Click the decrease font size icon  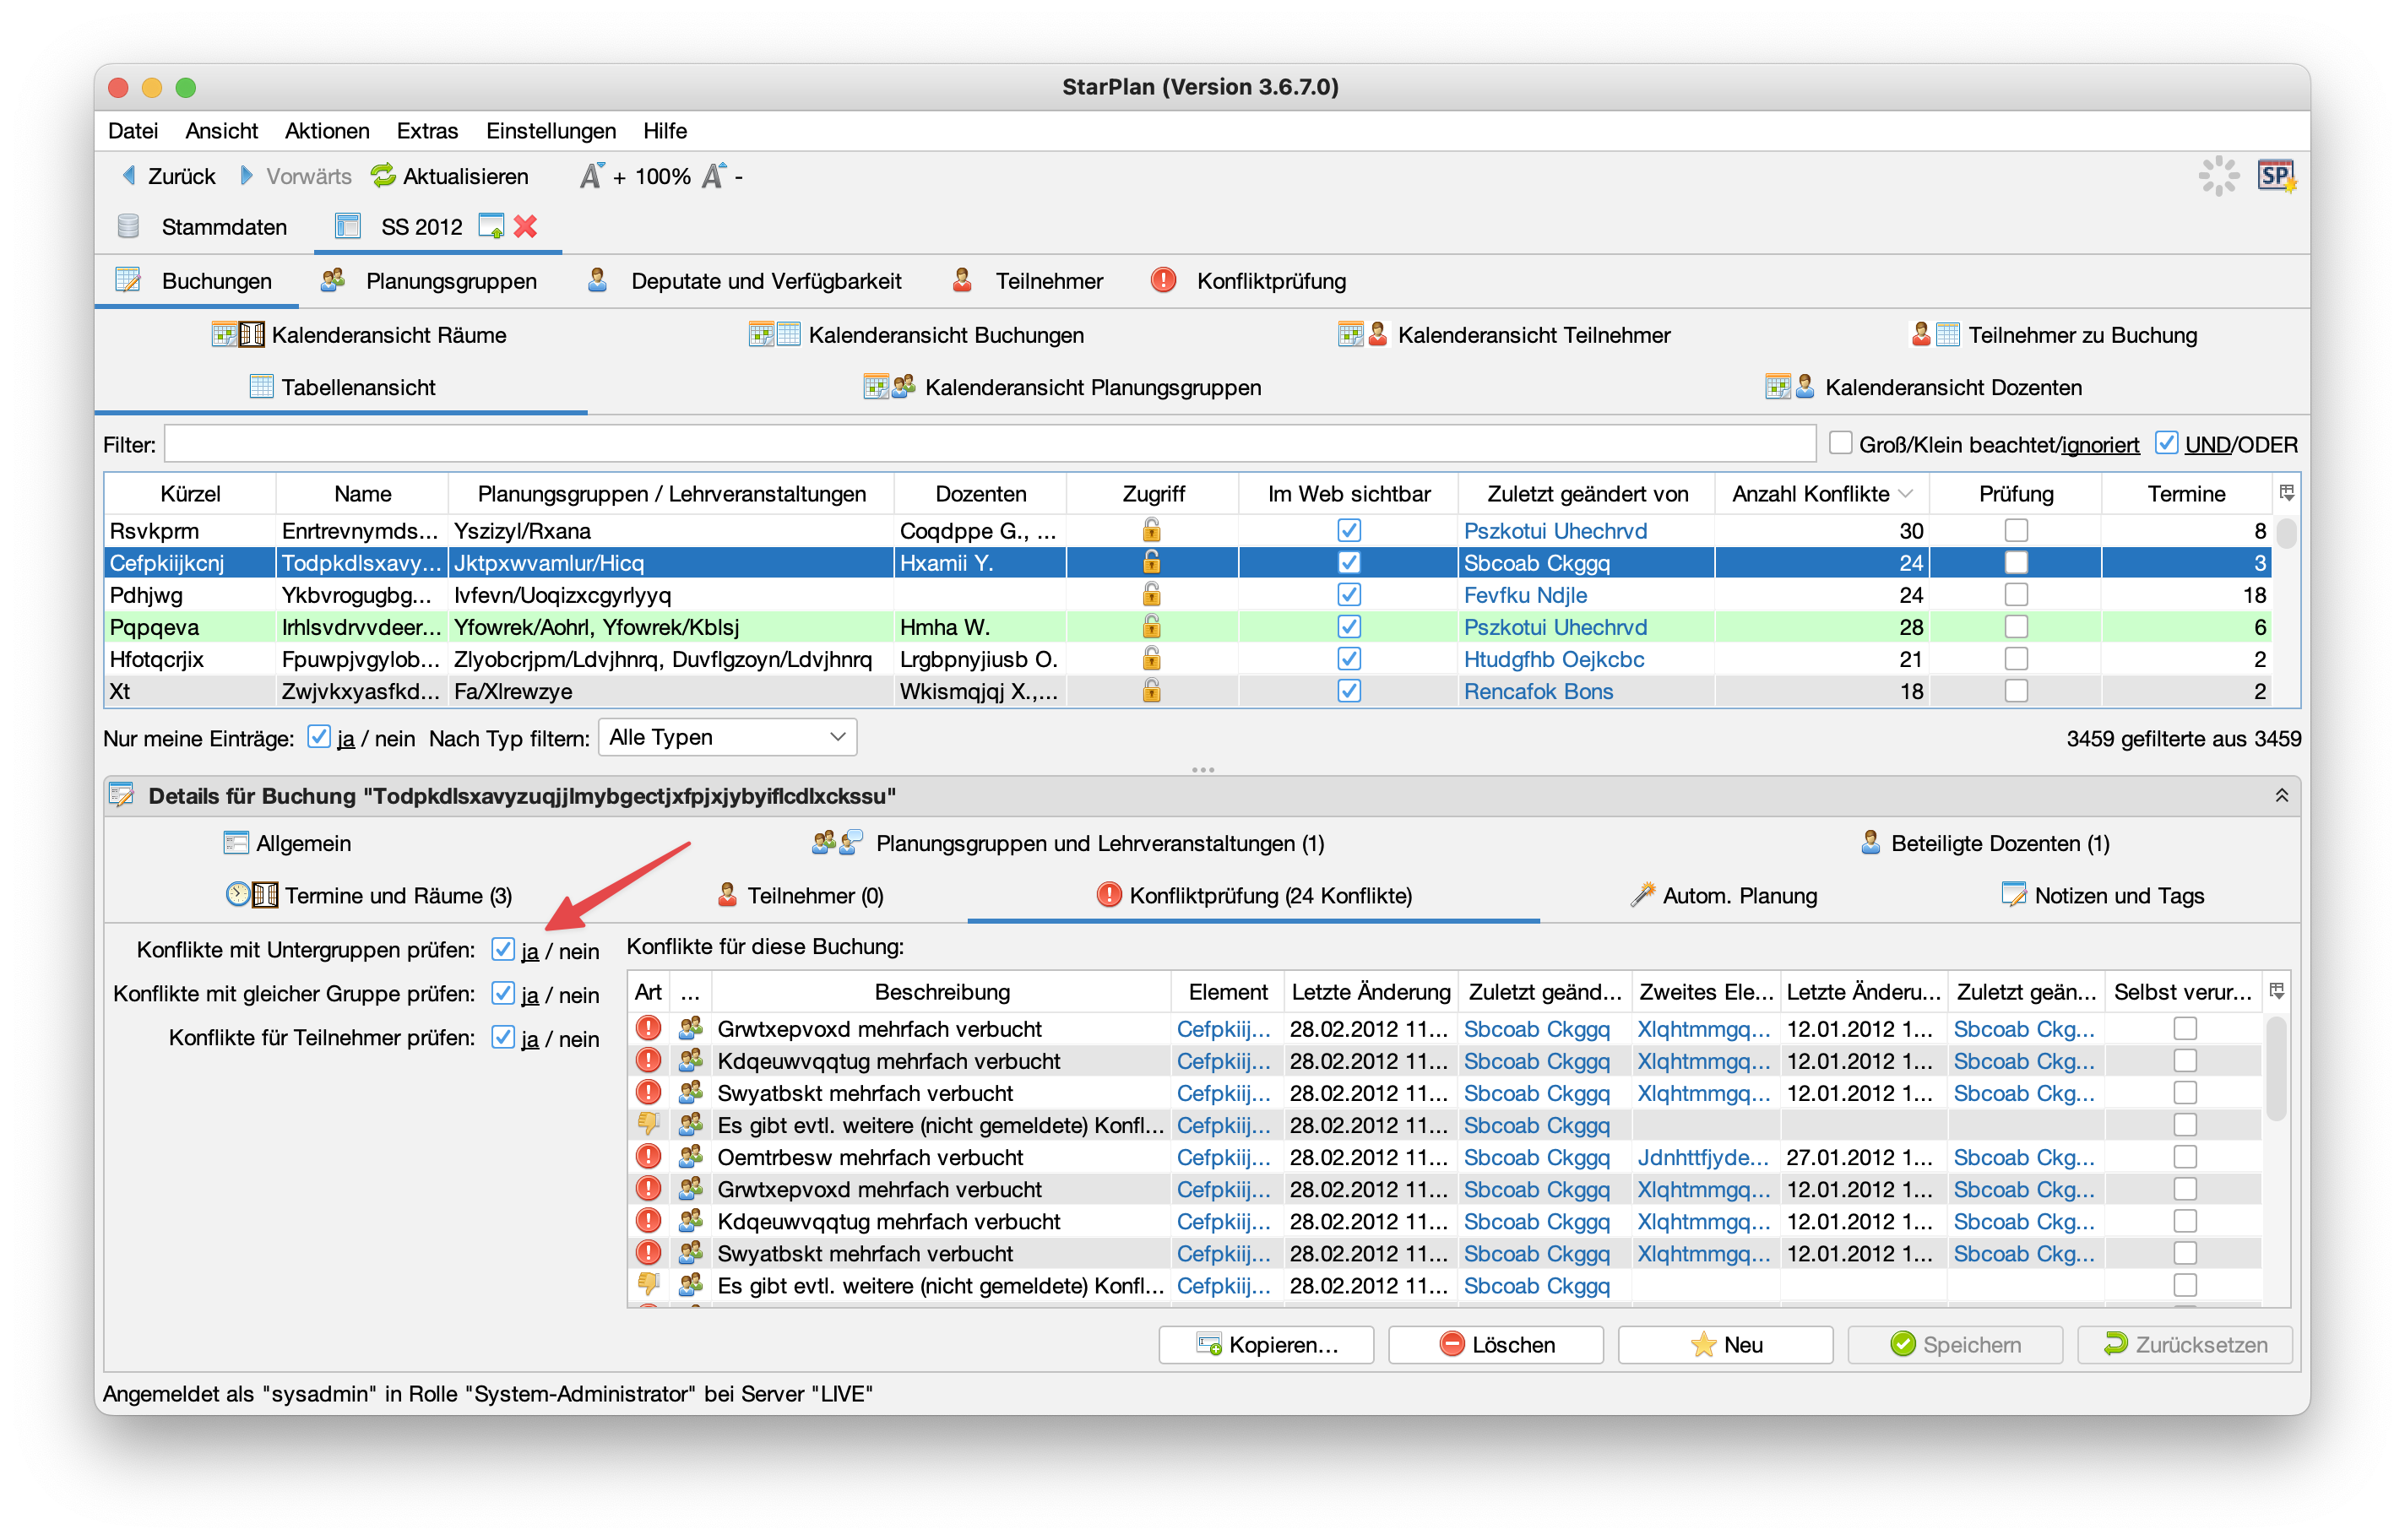[713, 176]
